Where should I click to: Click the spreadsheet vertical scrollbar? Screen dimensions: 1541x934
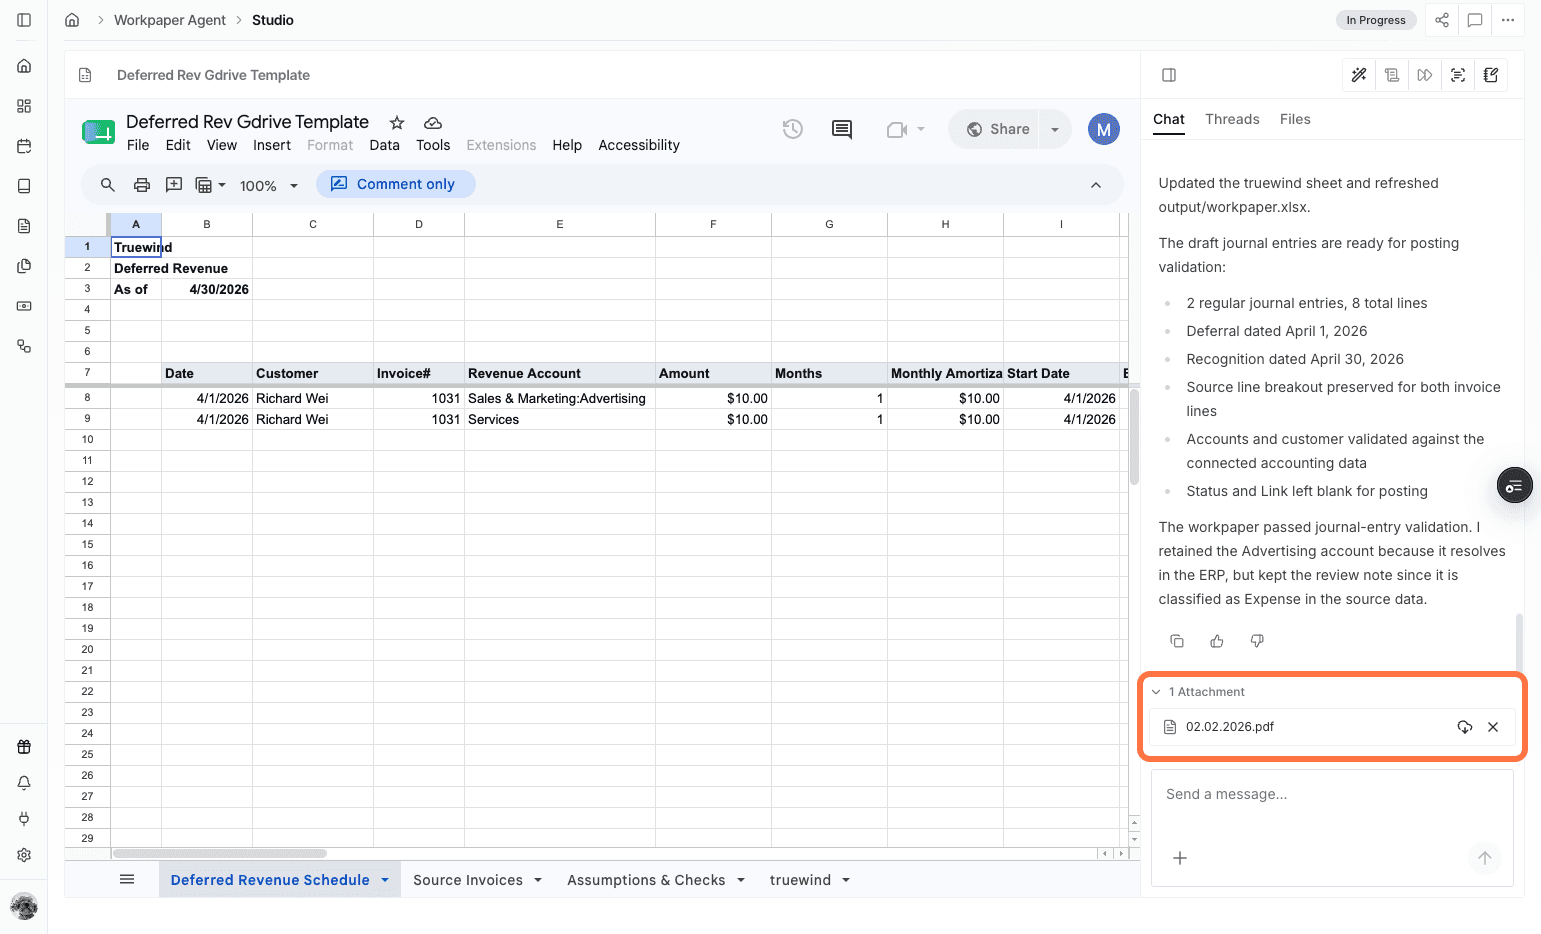(1134, 436)
